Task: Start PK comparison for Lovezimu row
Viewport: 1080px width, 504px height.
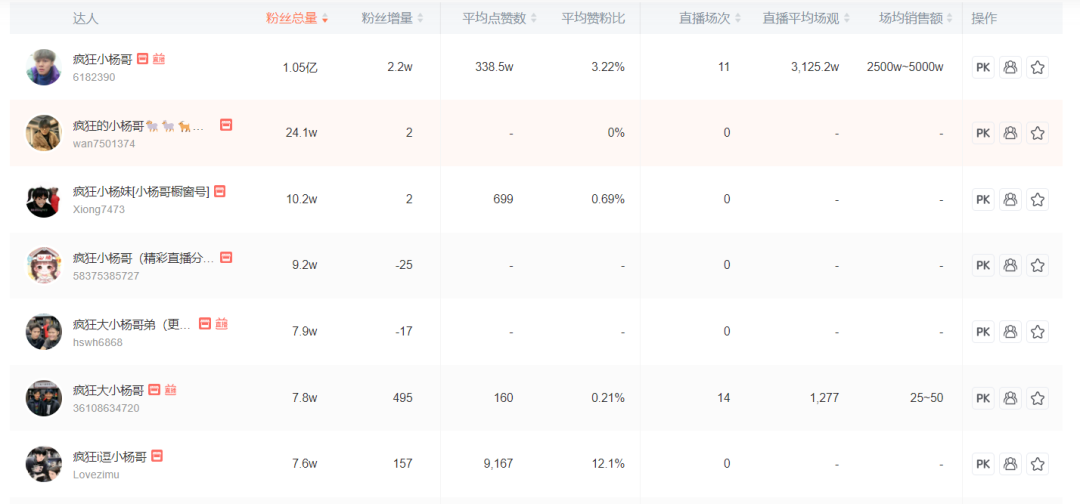Action: click(x=983, y=463)
